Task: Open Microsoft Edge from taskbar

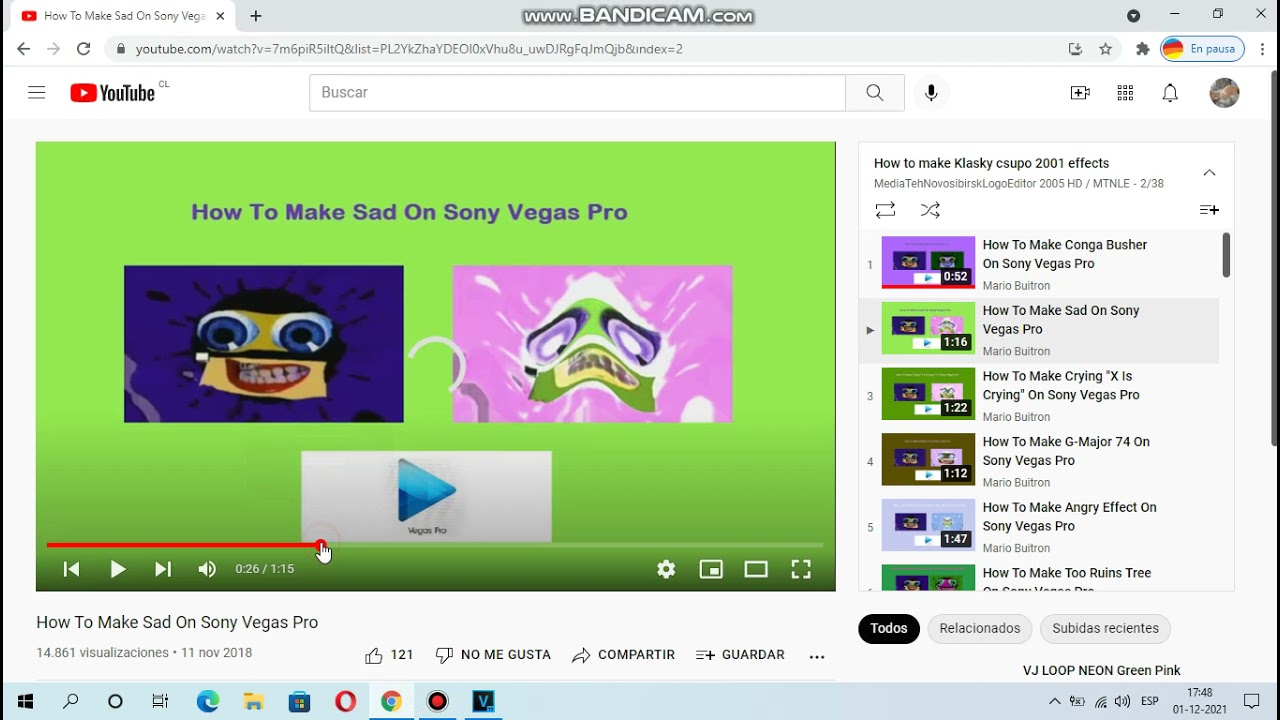Action: (x=207, y=702)
